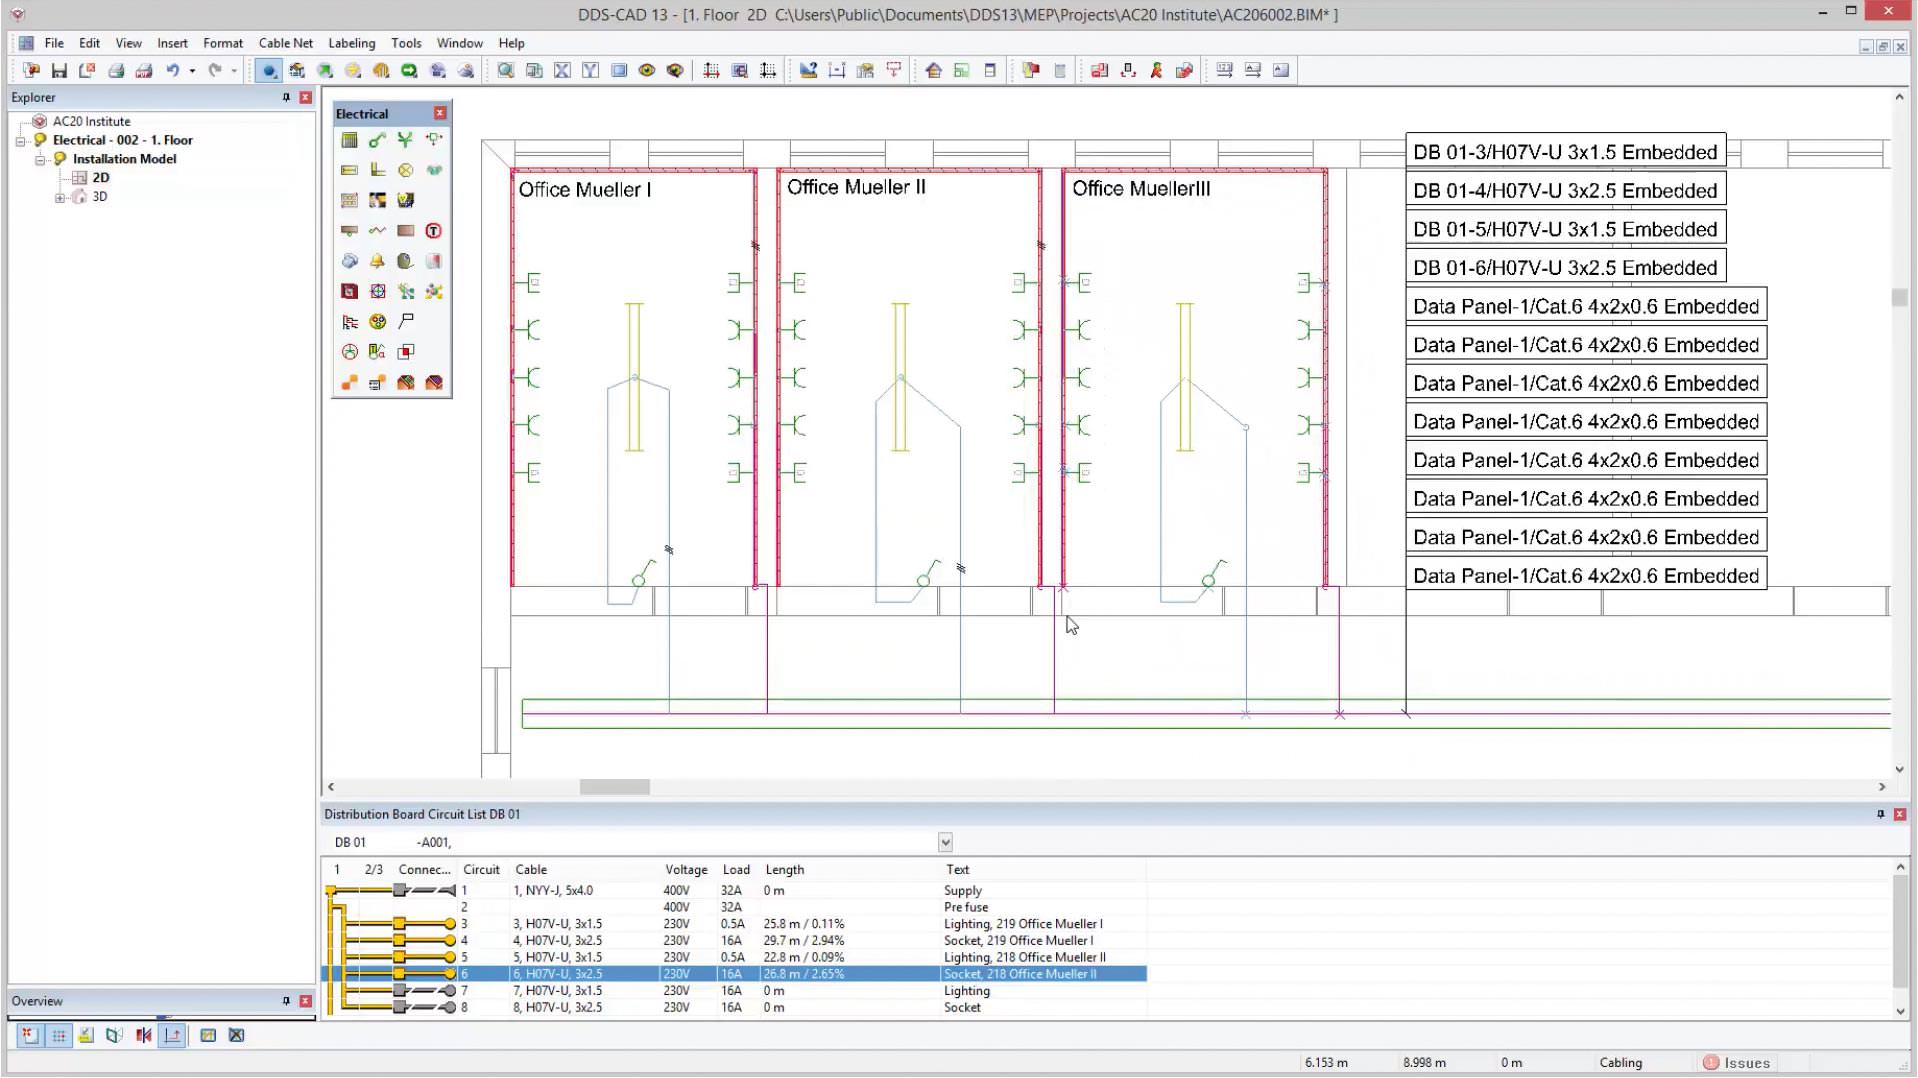Select the text label tool marked with T
Viewport: 1918px width, 1078px height.
pyautogui.click(x=434, y=230)
